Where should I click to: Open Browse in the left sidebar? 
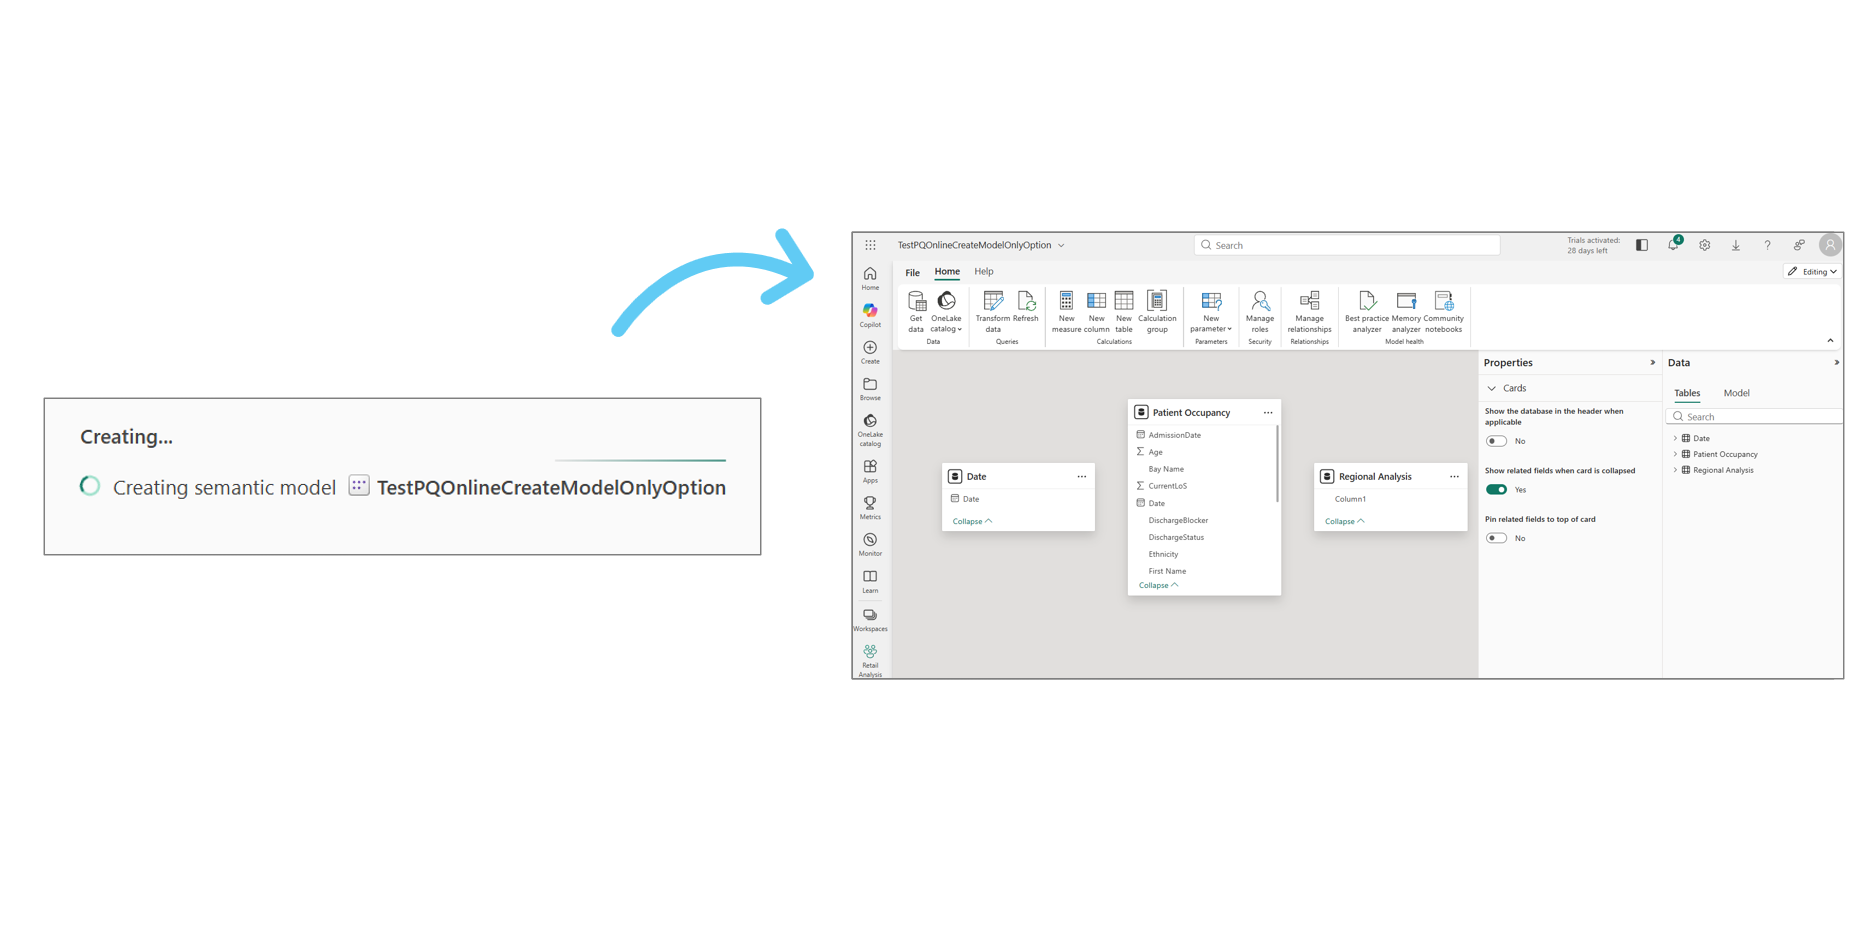click(x=870, y=389)
